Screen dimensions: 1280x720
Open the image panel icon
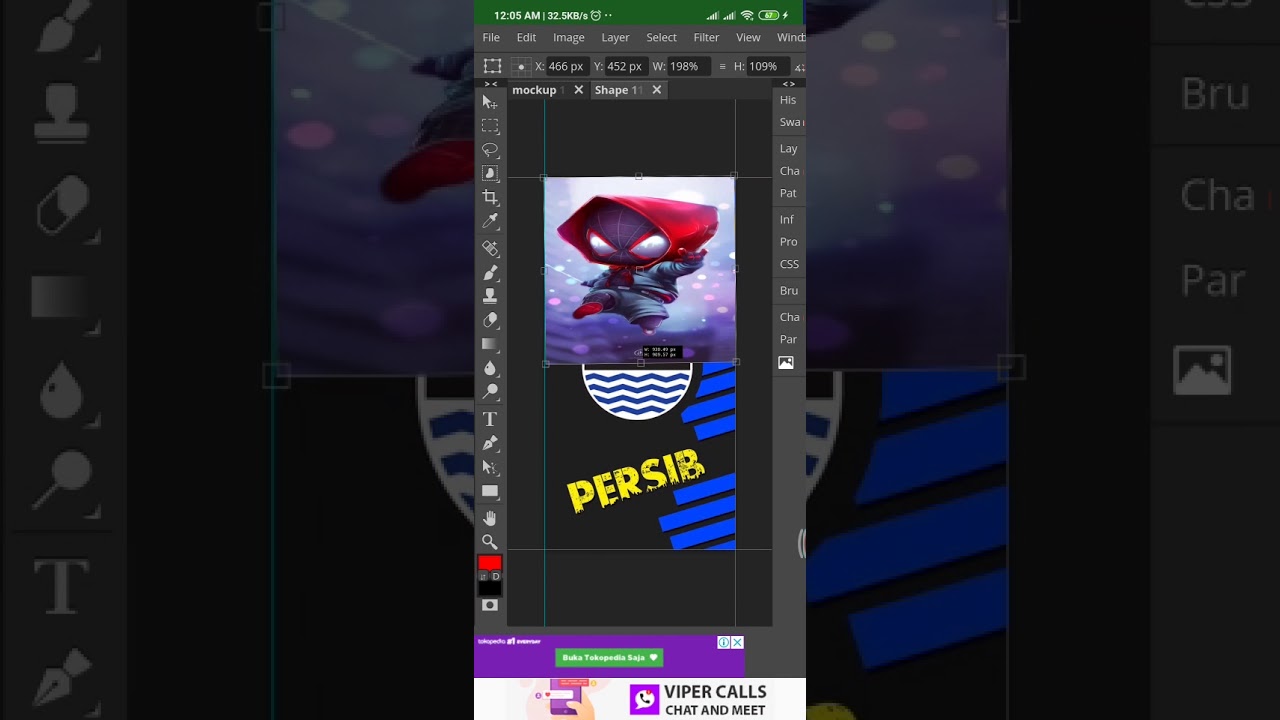(x=786, y=363)
